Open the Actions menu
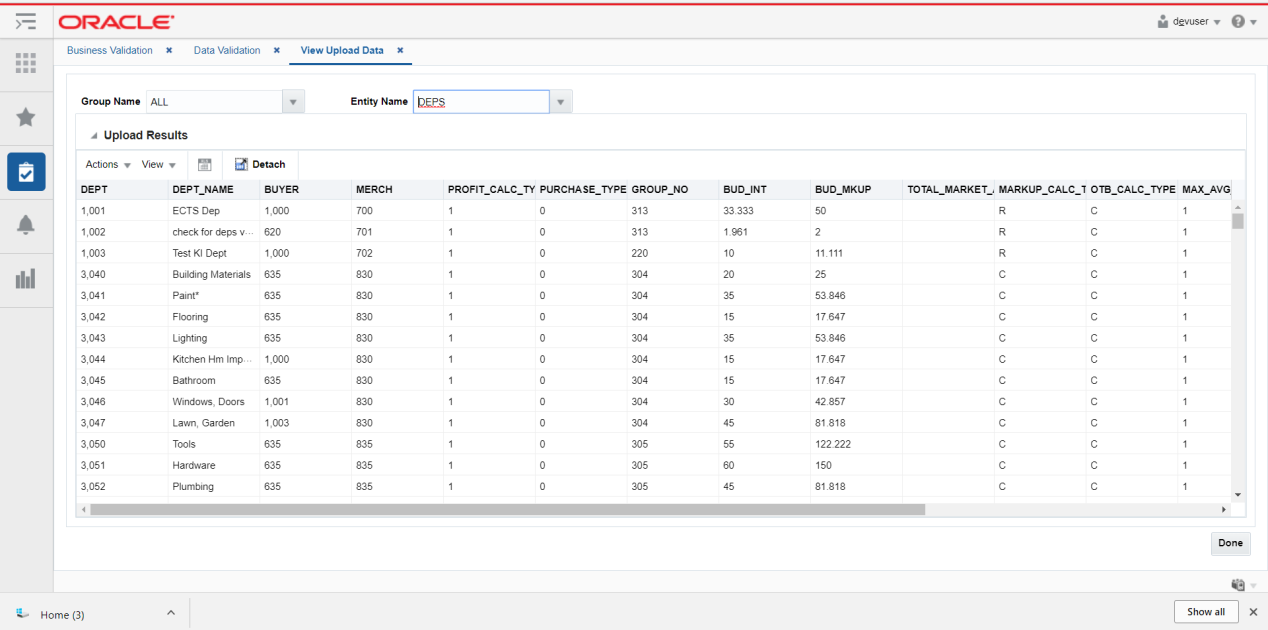This screenshot has height=630, width=1268. 108,165
